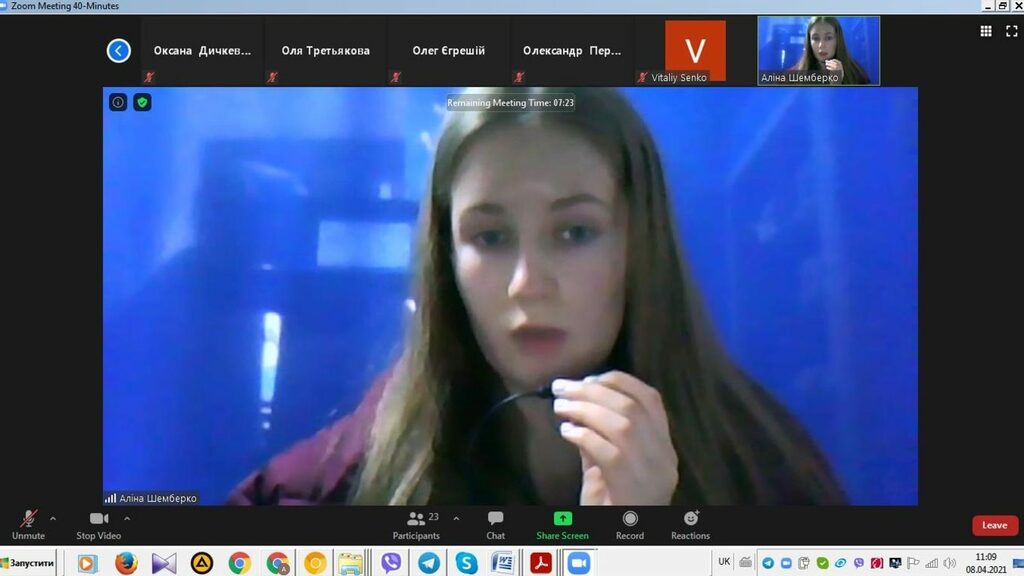This screenshot has width=1024, height=576.
Task: Select Аліна Шемберко video thumbnail
Action: (818, 50)
